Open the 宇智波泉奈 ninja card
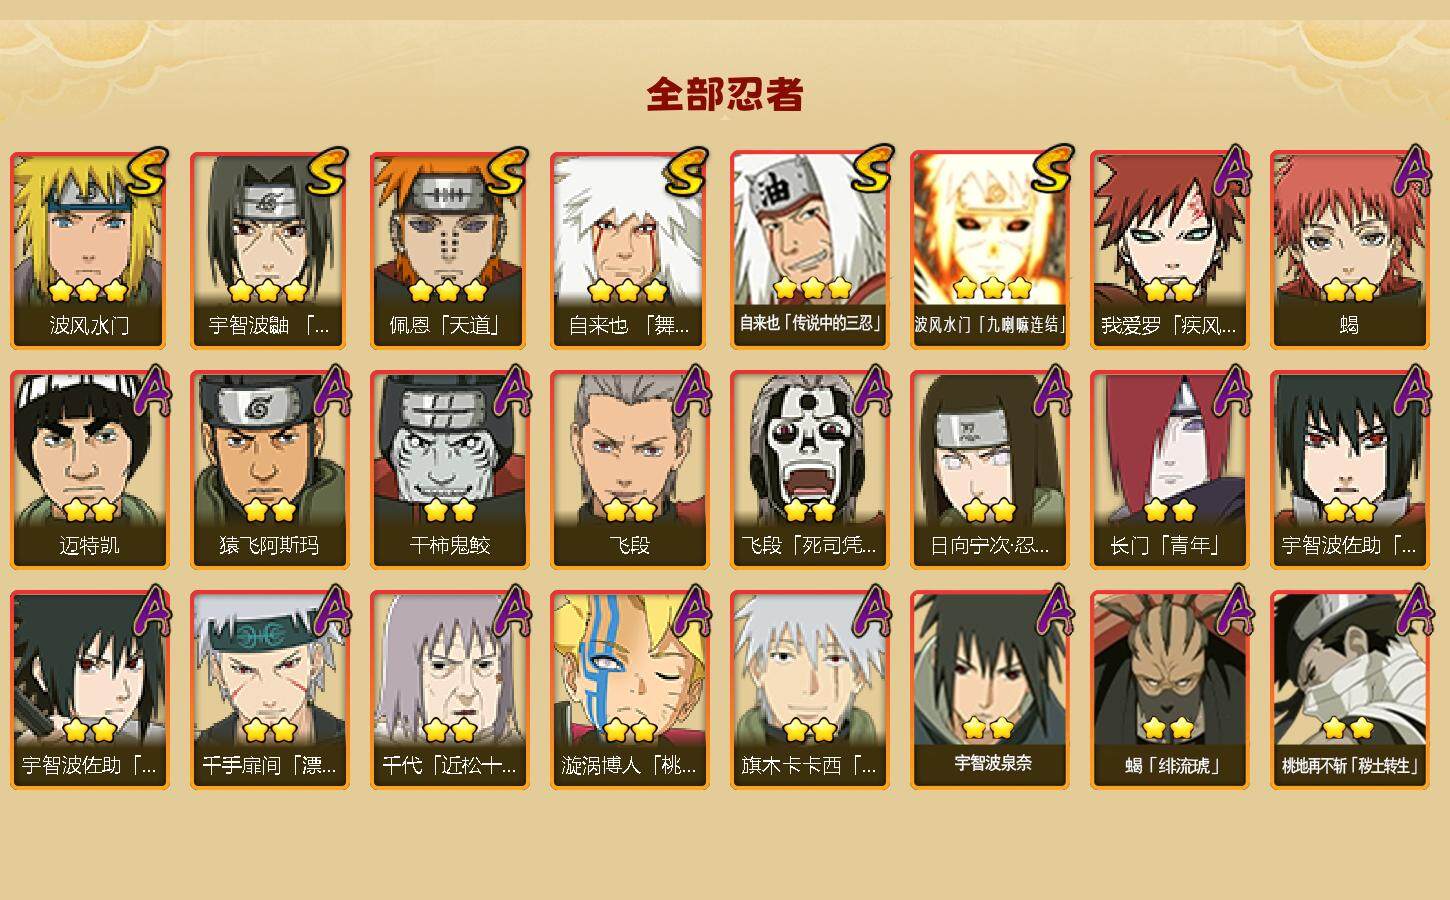Screen dimensions: 1450x900 (x=989, y=690)
